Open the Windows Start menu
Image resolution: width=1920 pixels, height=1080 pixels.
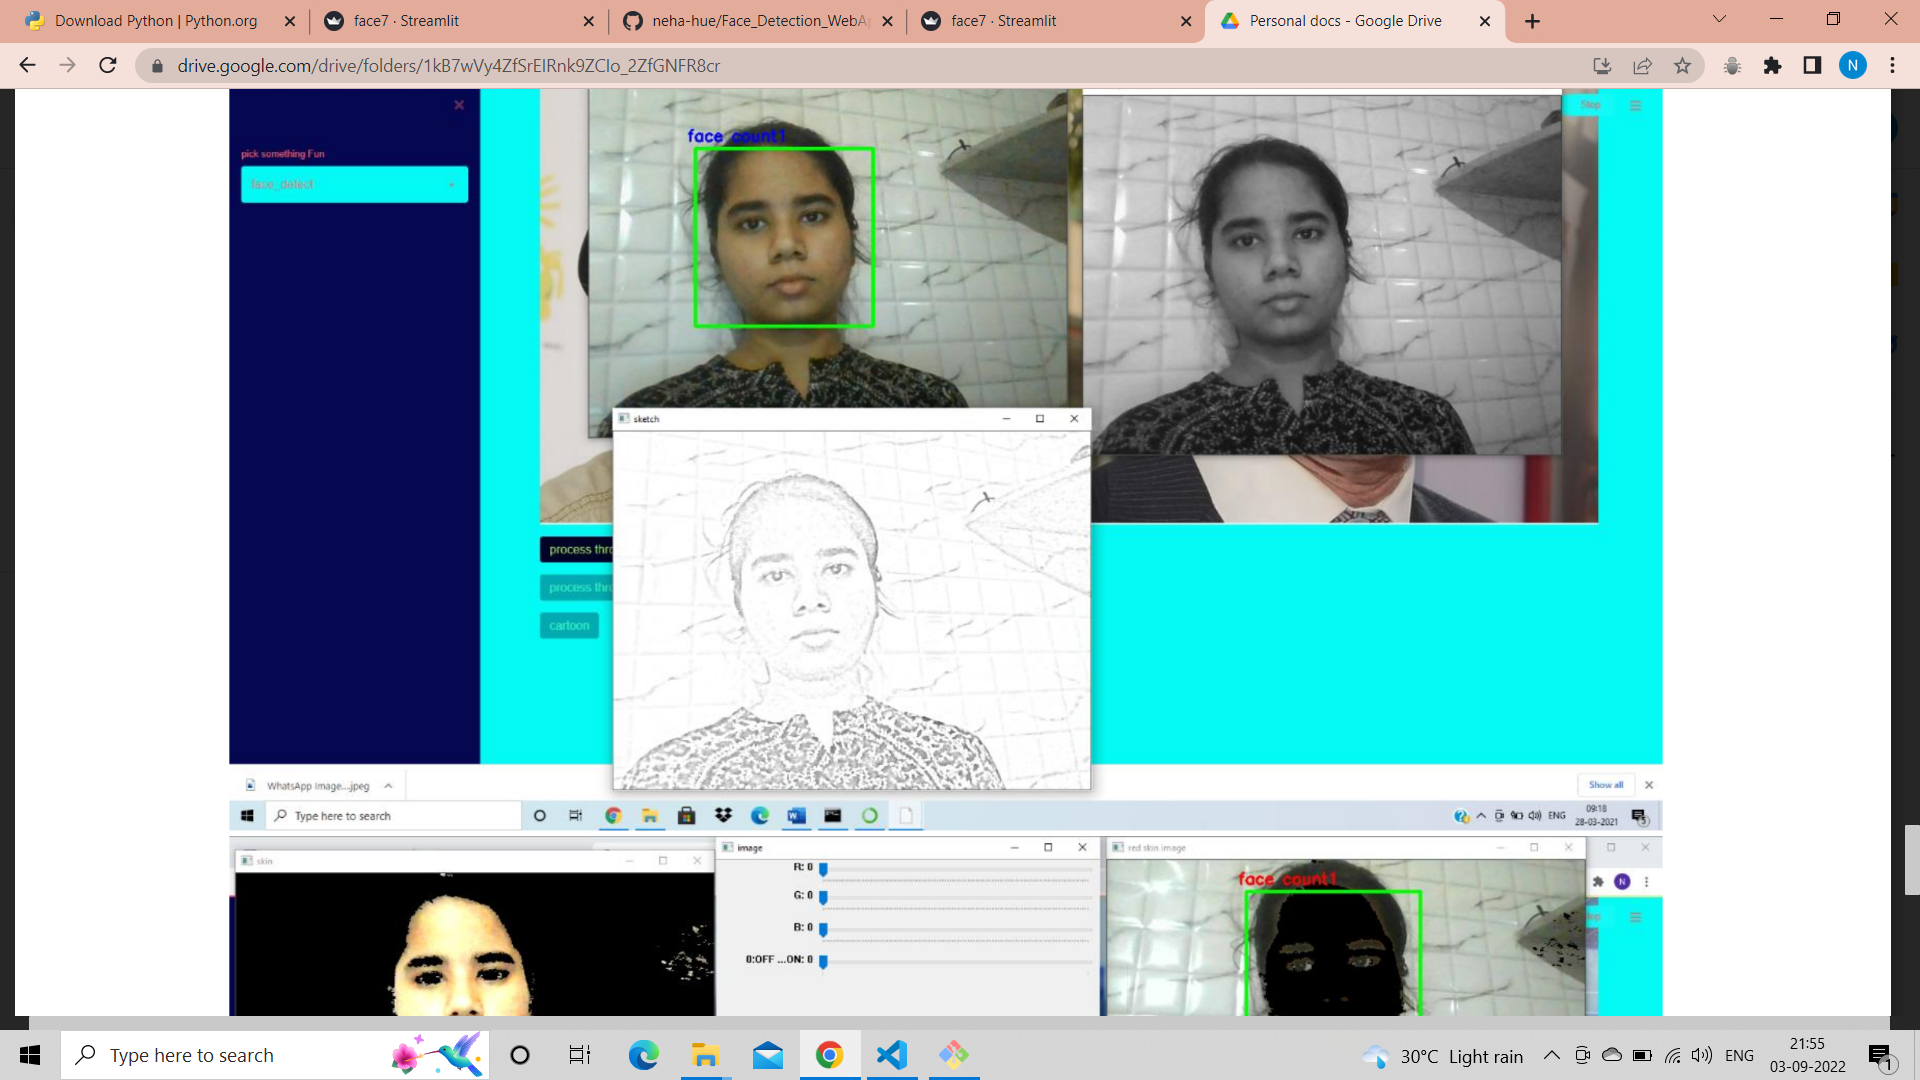pyautogui.click(x=30, y=1055)
